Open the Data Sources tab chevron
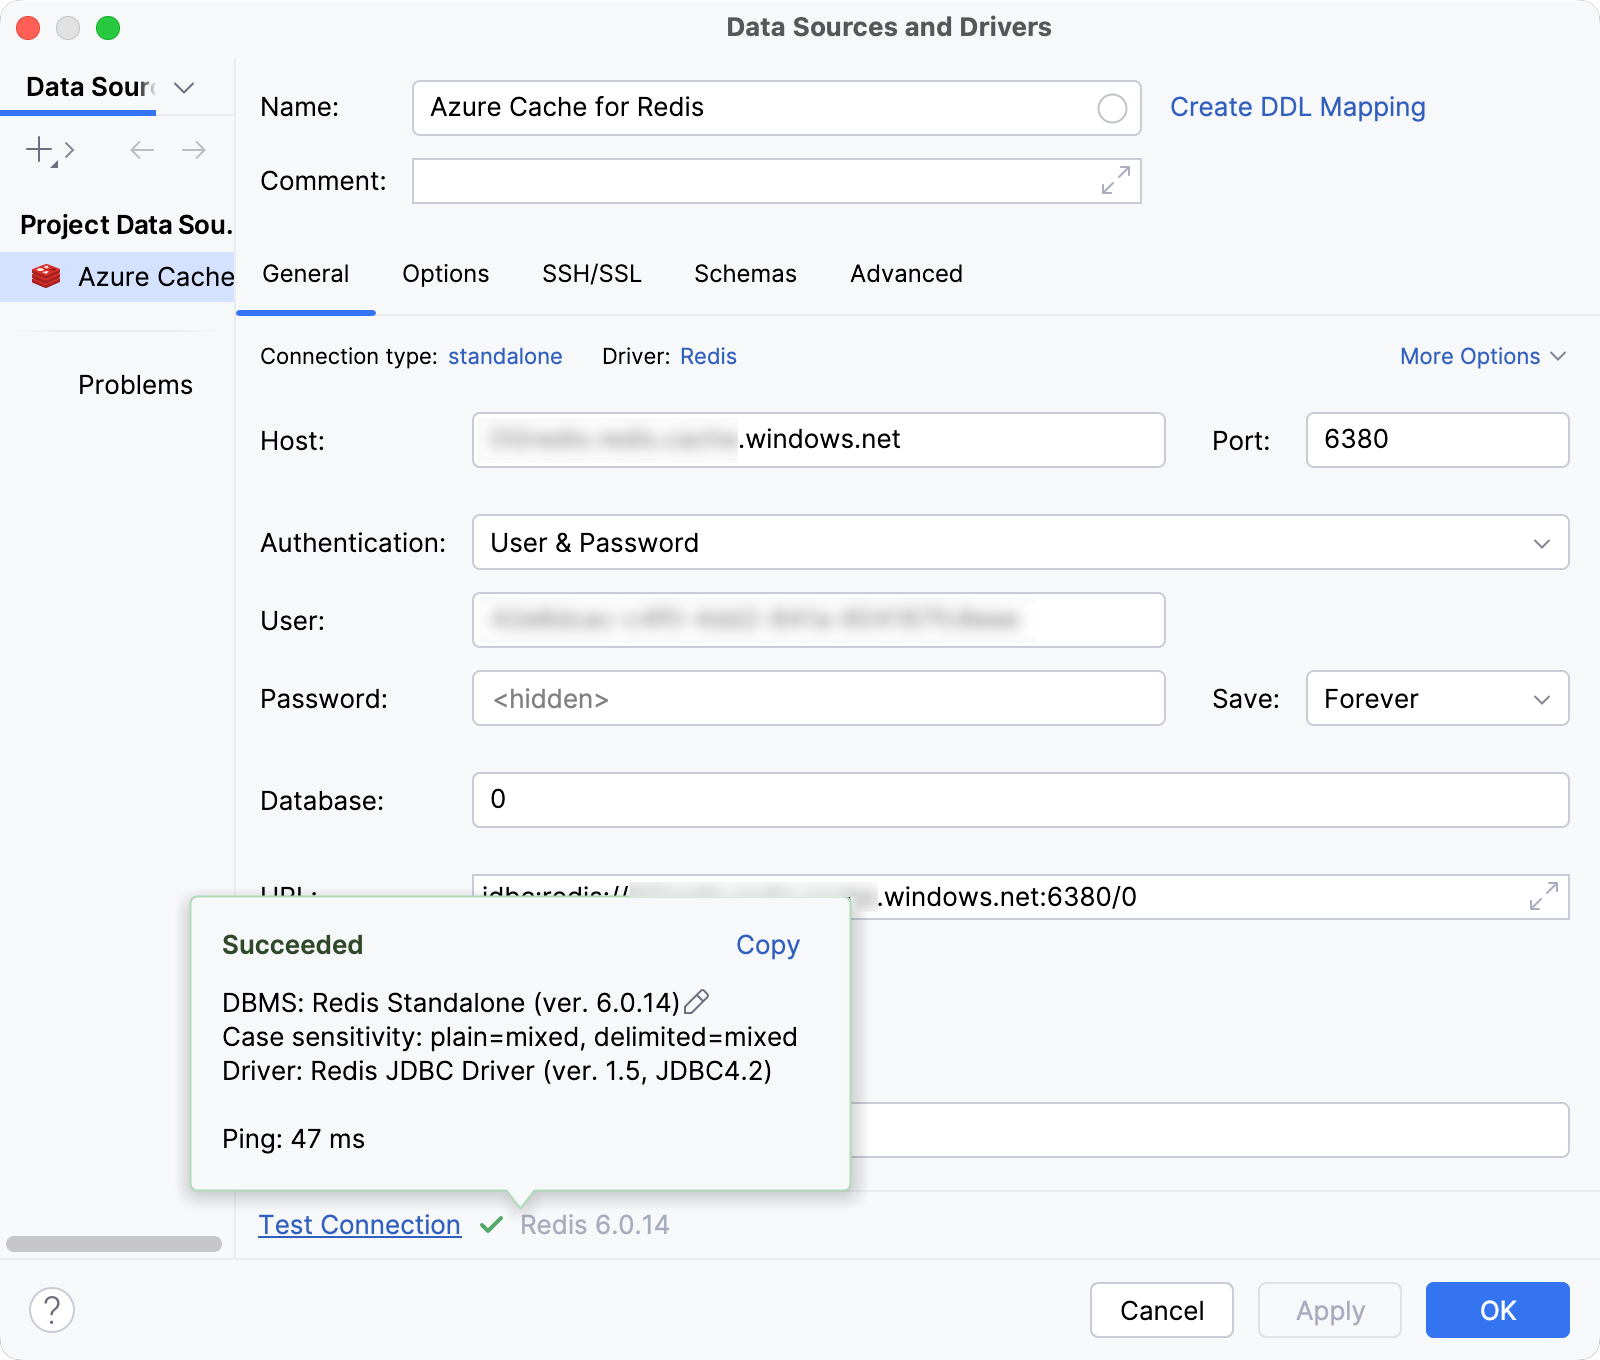This screenshot has height=1360, width=1600. pyautogui.click(x=183, y=88)
